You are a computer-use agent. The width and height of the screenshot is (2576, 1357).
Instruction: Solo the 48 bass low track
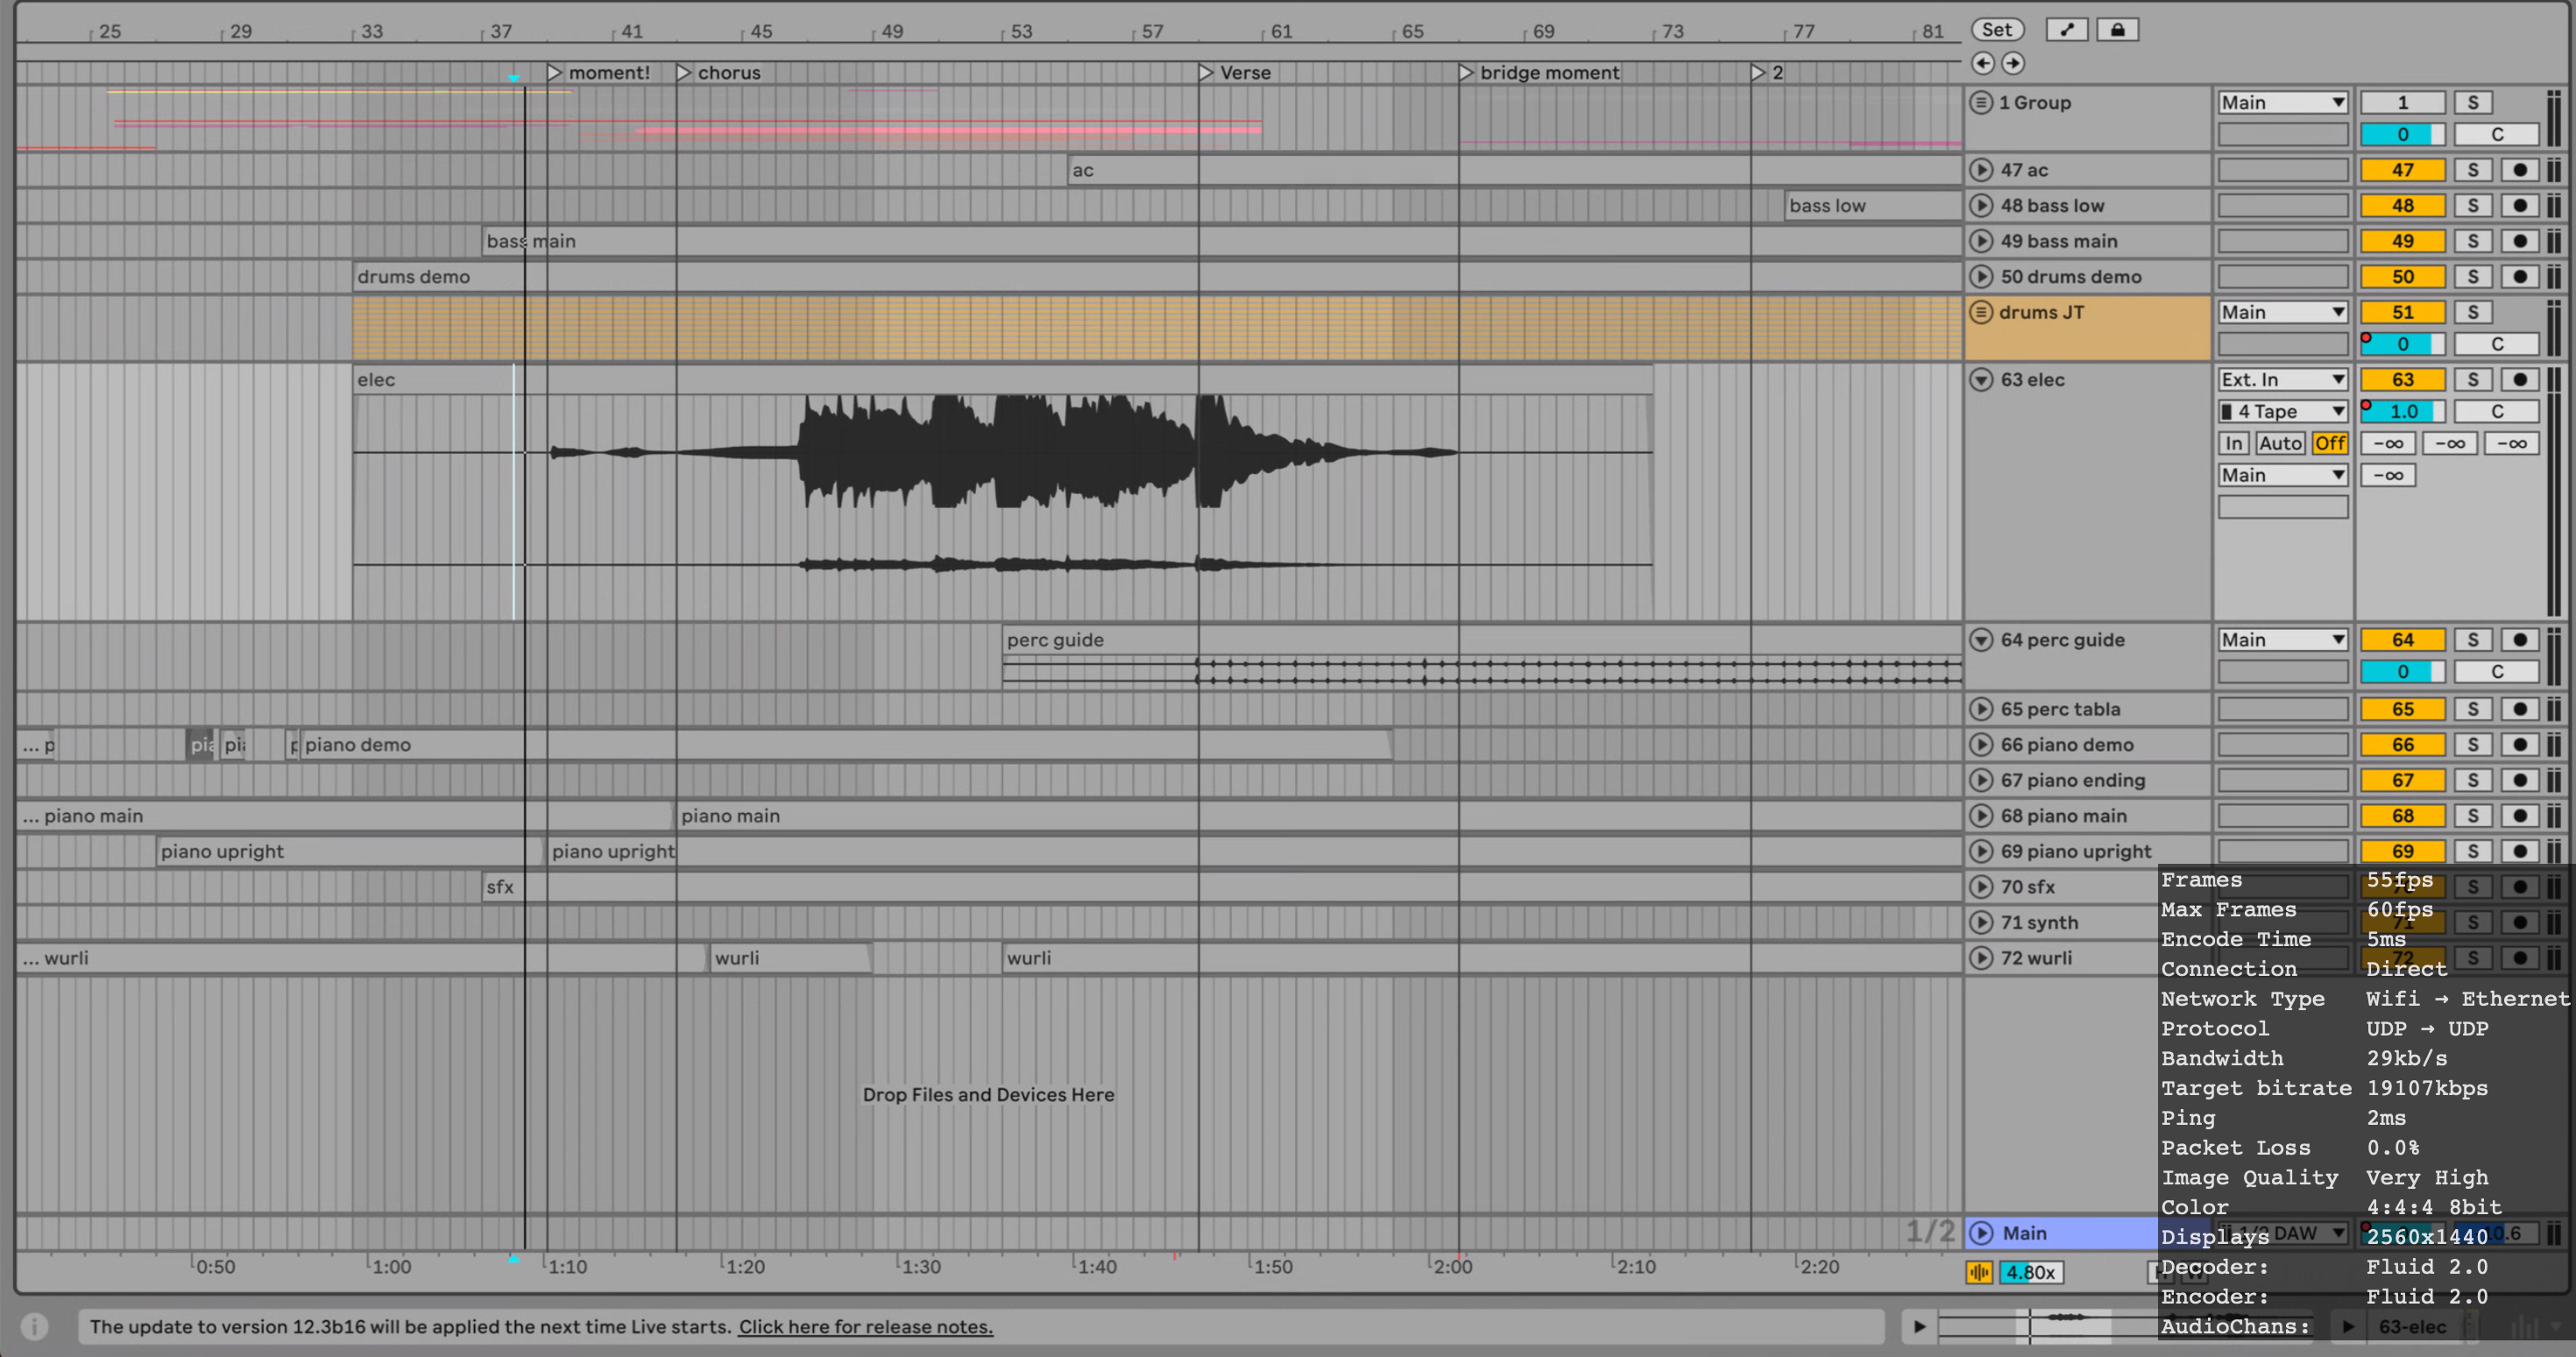click(x=2472, y=206)
